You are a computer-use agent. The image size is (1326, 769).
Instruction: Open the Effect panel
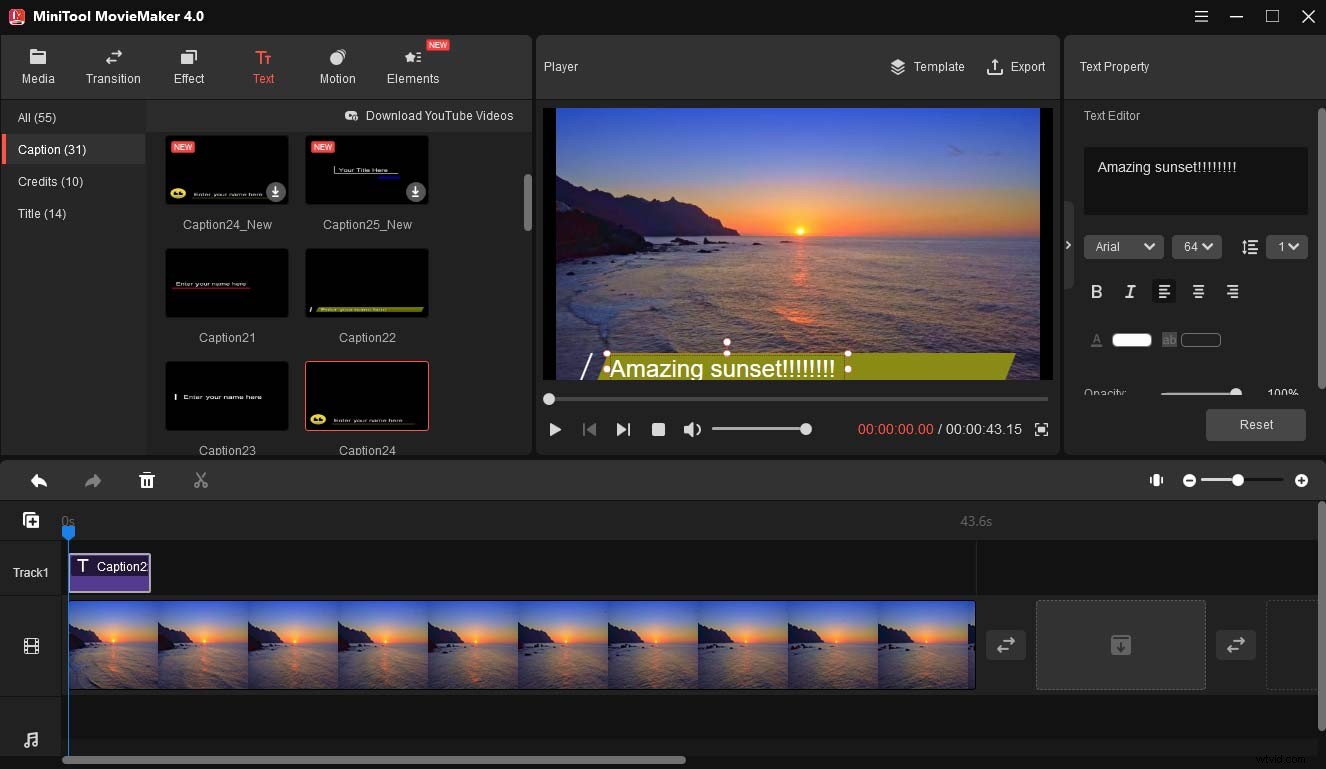point(188,66)
